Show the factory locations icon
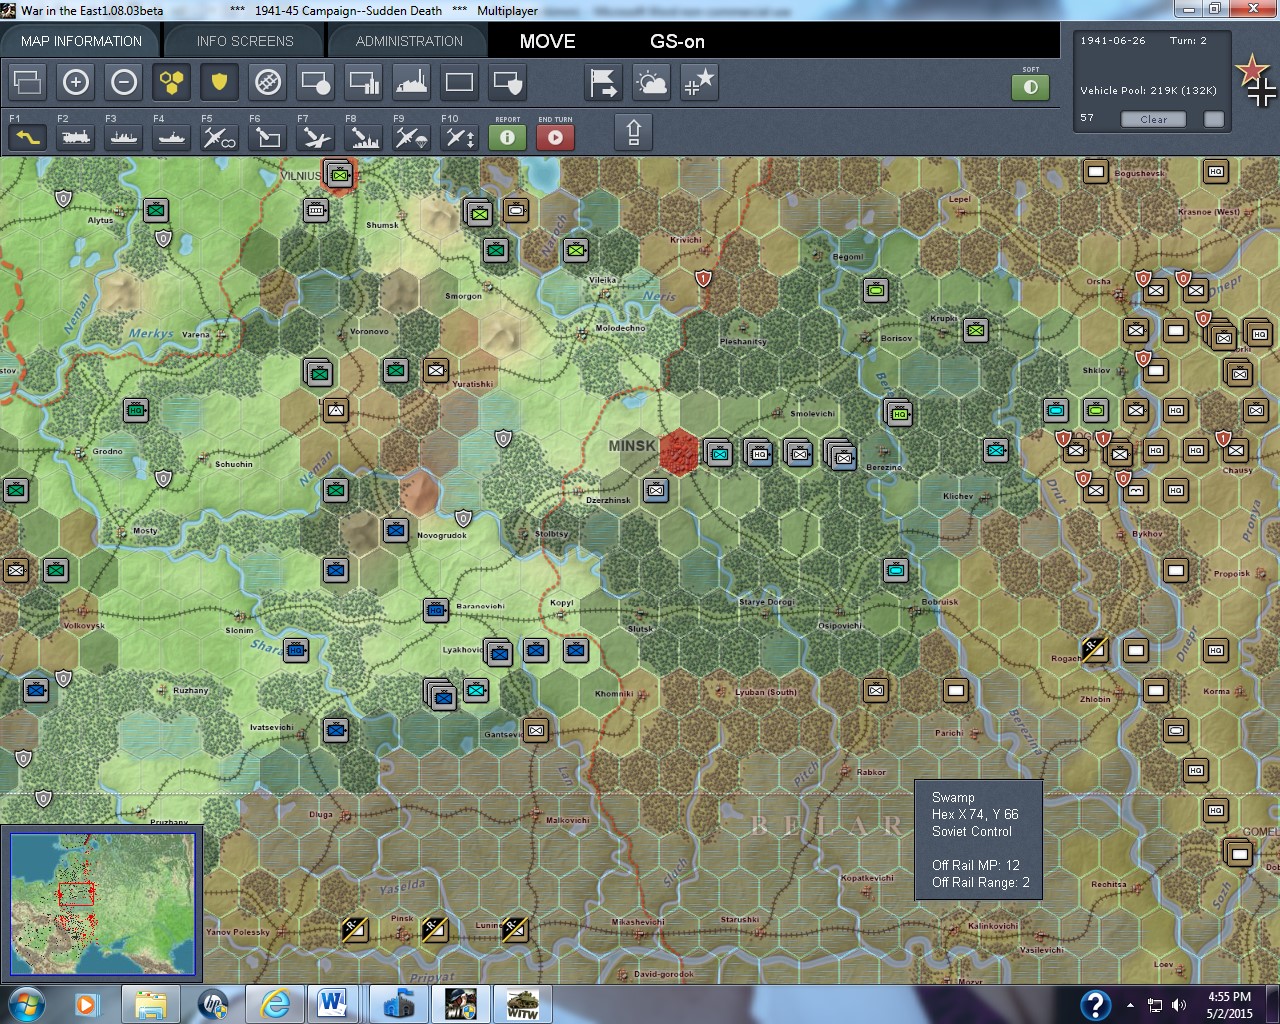Image resolution: width=1280 pixels, height=1024 pixels. coord(412,82)
